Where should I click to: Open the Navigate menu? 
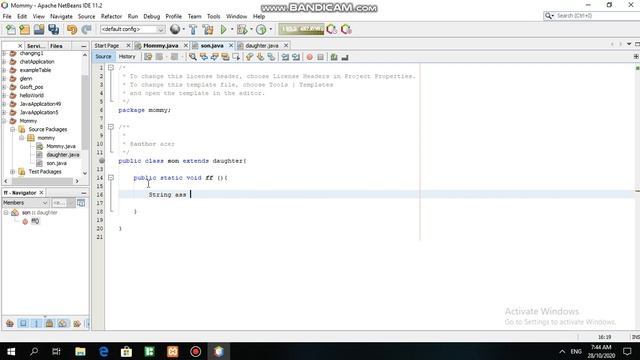[61, 16]
